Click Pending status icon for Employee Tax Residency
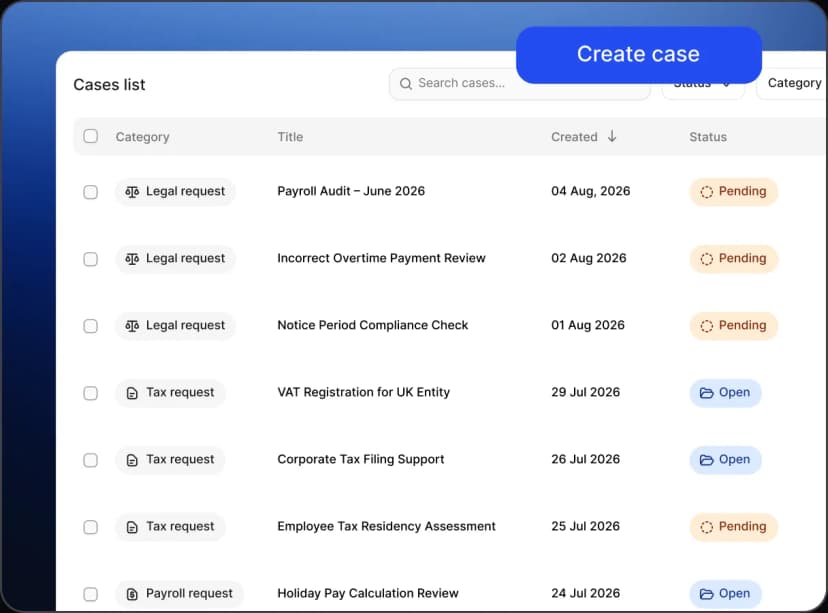Screen dimensions: 828x613 click(707, 527)
